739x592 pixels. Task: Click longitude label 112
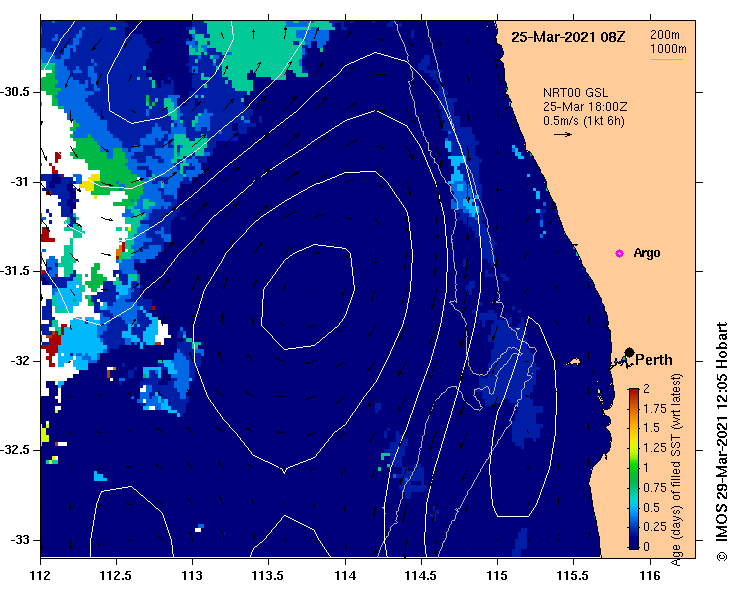point(41,576)
